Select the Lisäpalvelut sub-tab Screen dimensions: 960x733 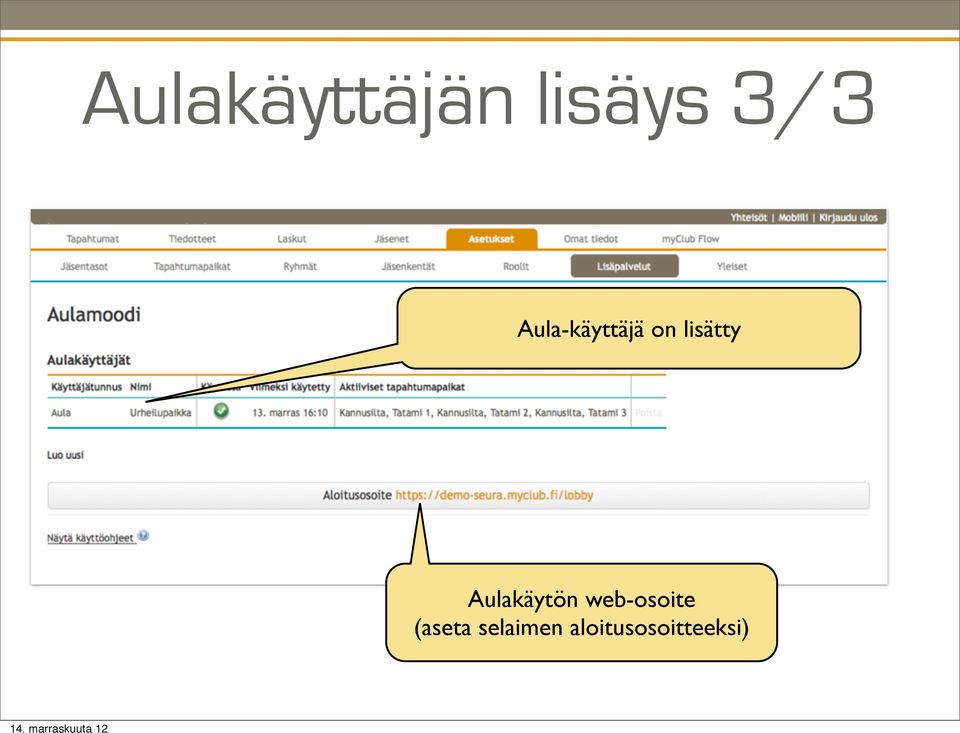624,266
